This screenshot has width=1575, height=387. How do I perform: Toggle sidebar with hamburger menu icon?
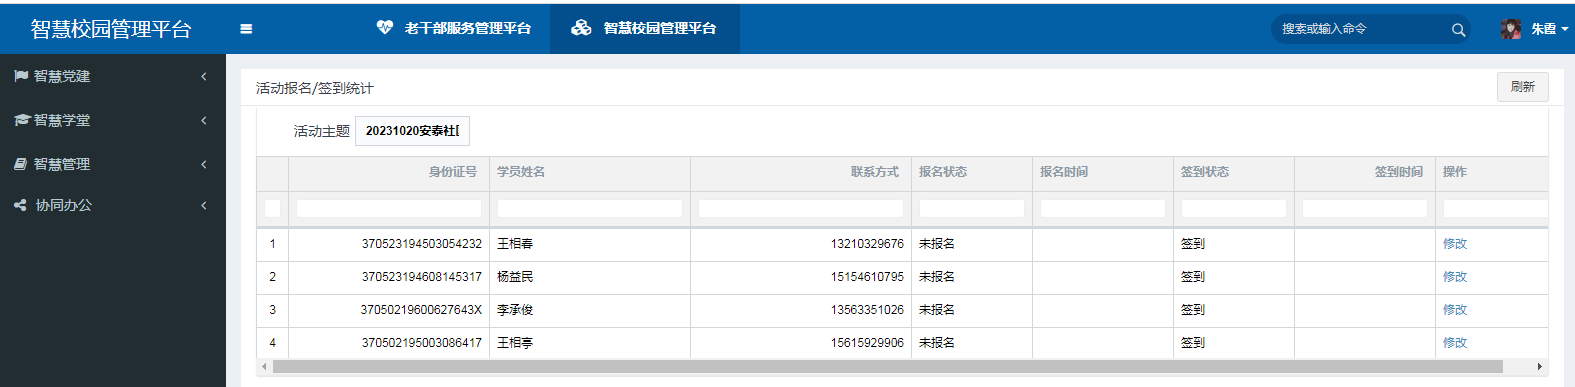pyautogui.click(x=246, y=29)
